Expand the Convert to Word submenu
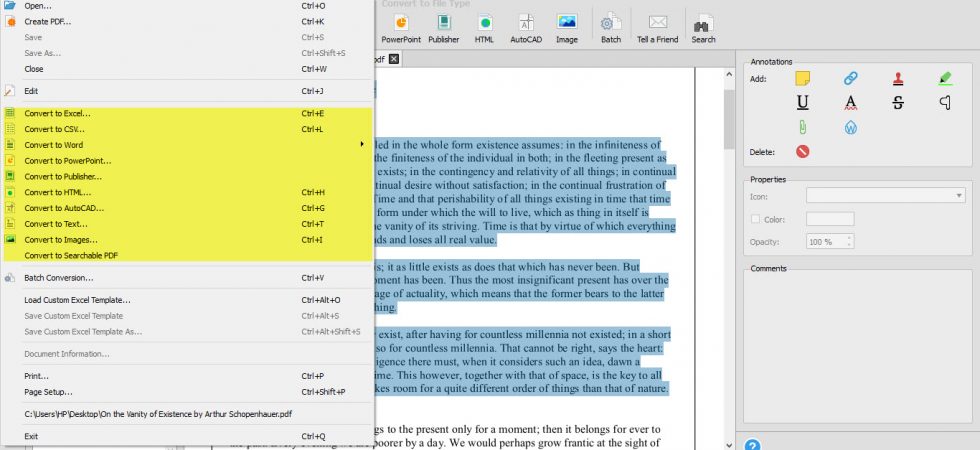The height and width of the screenshot is (450, 980). [188, 145]
